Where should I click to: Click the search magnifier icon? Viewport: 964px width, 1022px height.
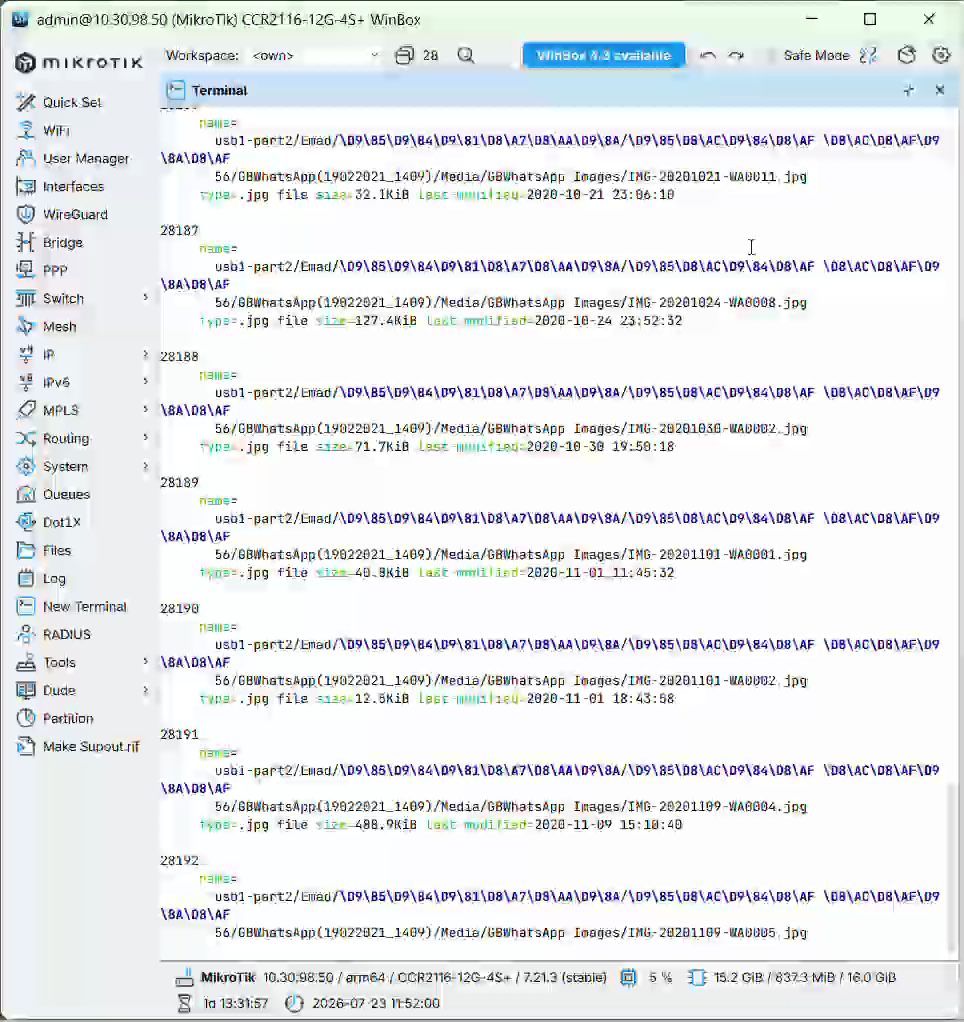[466, 55]
